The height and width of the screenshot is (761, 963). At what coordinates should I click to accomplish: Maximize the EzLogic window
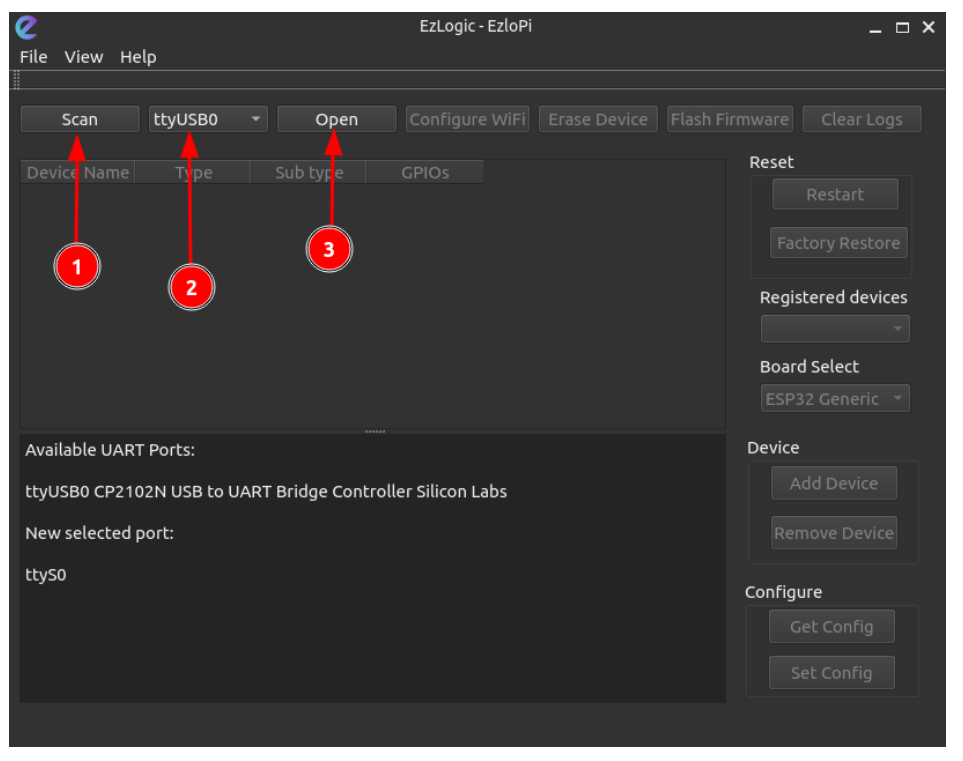[x=902, y=28]
